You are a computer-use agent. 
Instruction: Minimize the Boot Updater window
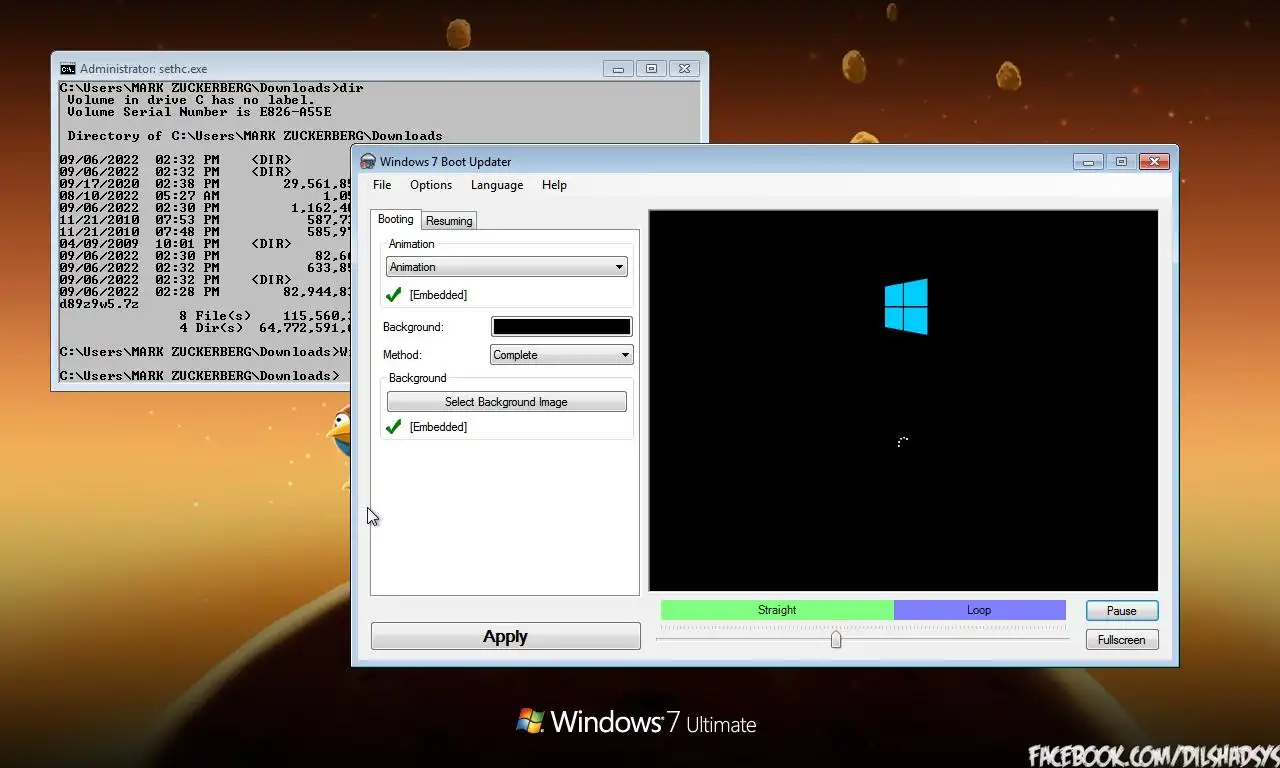(x=1088, y=162)
